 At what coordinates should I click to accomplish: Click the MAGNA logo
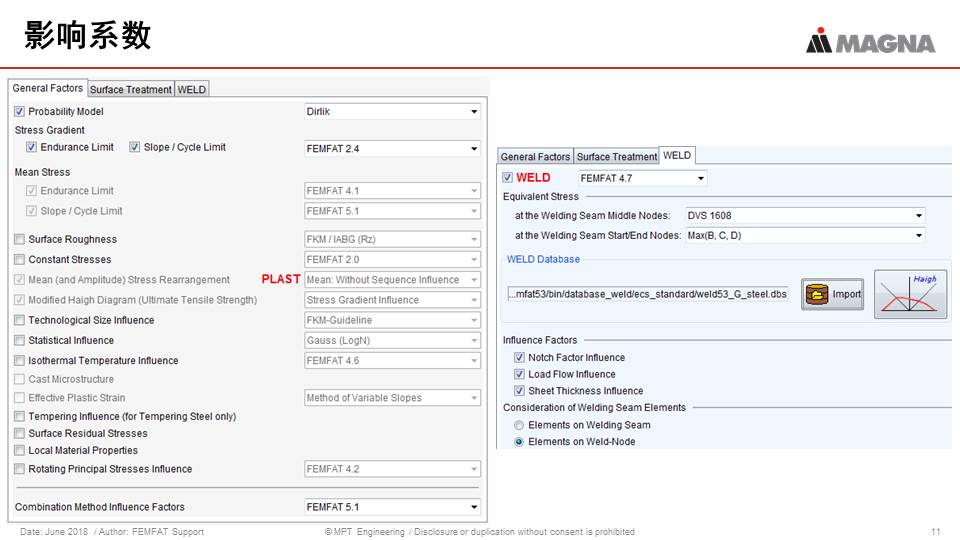click(870, 42)
